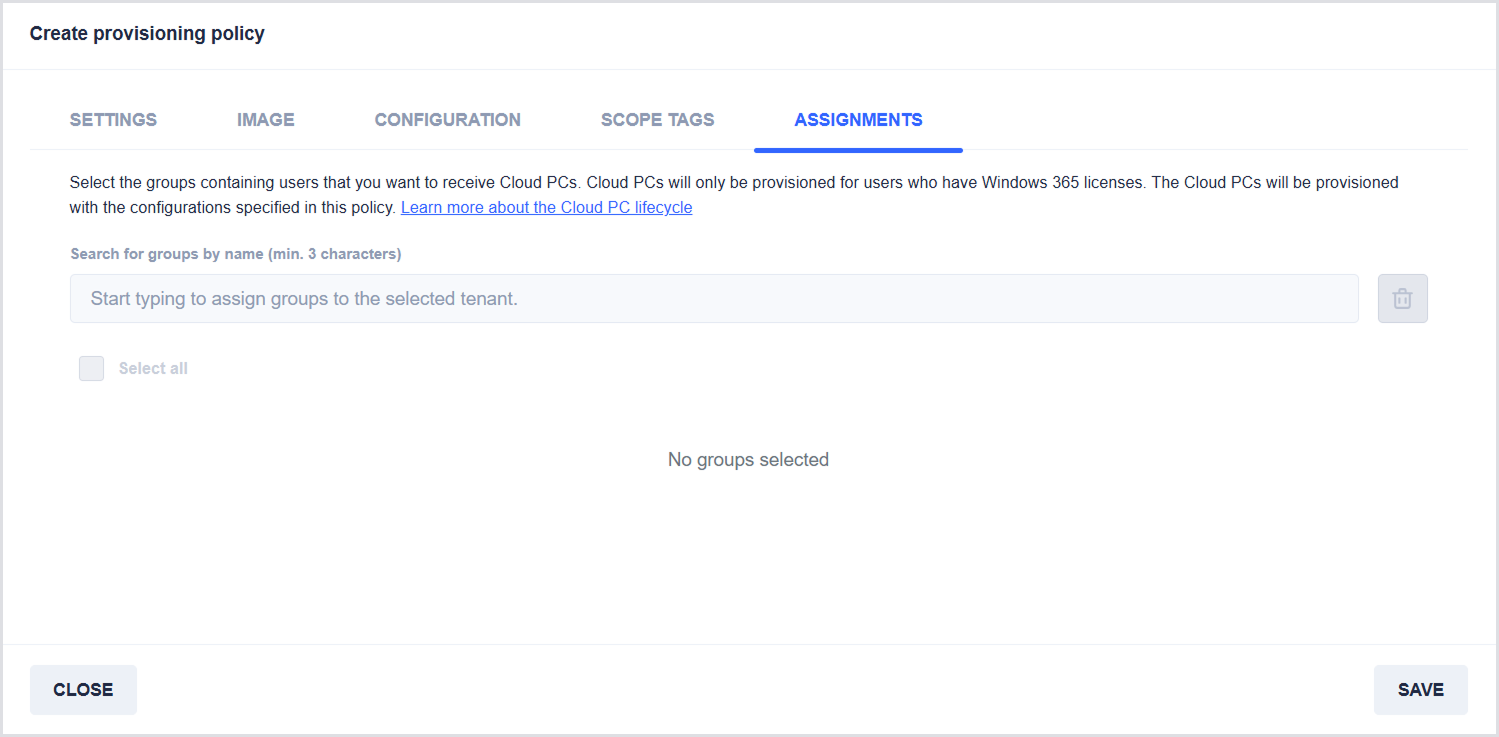Click the 'Start typing to assign groups' placeholder
Image resolution: width=1499 pixels, height=737 pixels.
coord(304,299)
